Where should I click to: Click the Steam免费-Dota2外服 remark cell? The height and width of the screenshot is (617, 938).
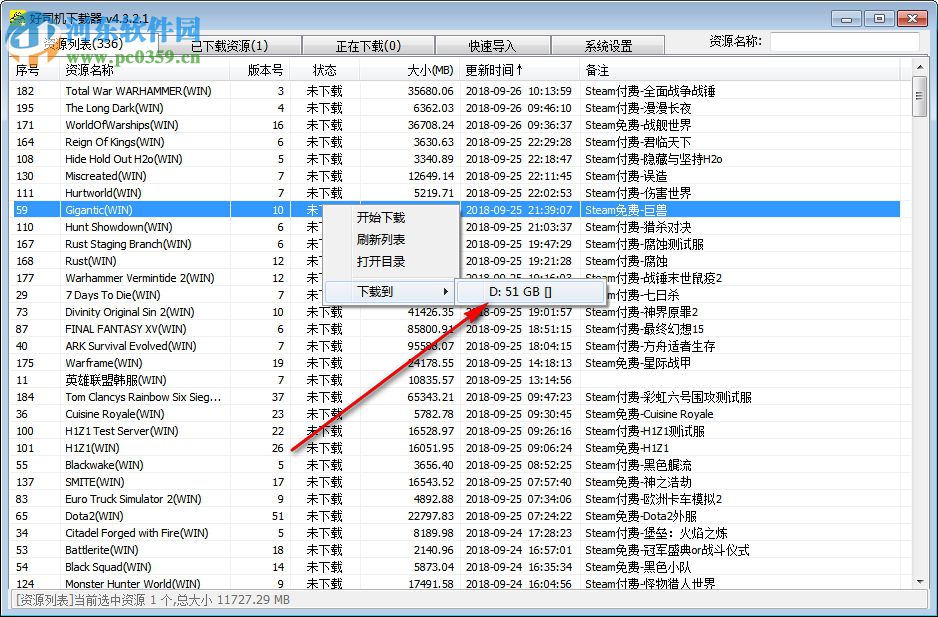click(x=641, y=516)
